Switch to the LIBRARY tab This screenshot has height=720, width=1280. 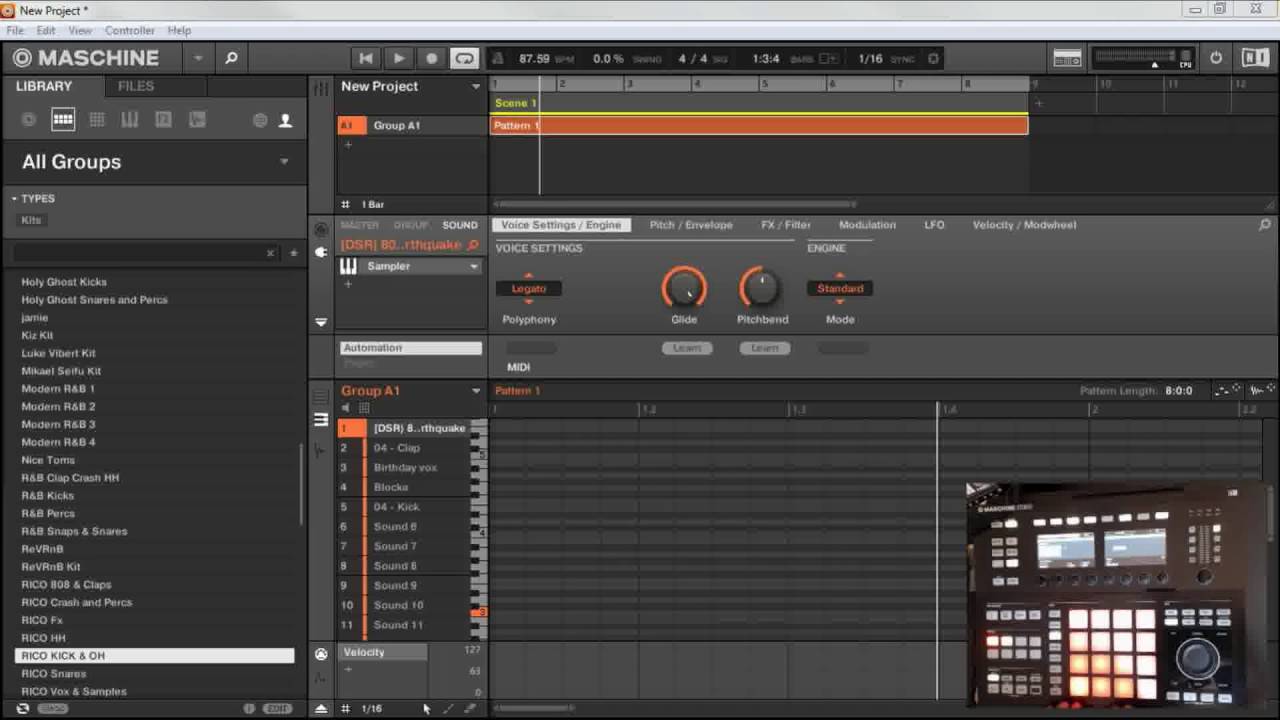tap(44, 86)
